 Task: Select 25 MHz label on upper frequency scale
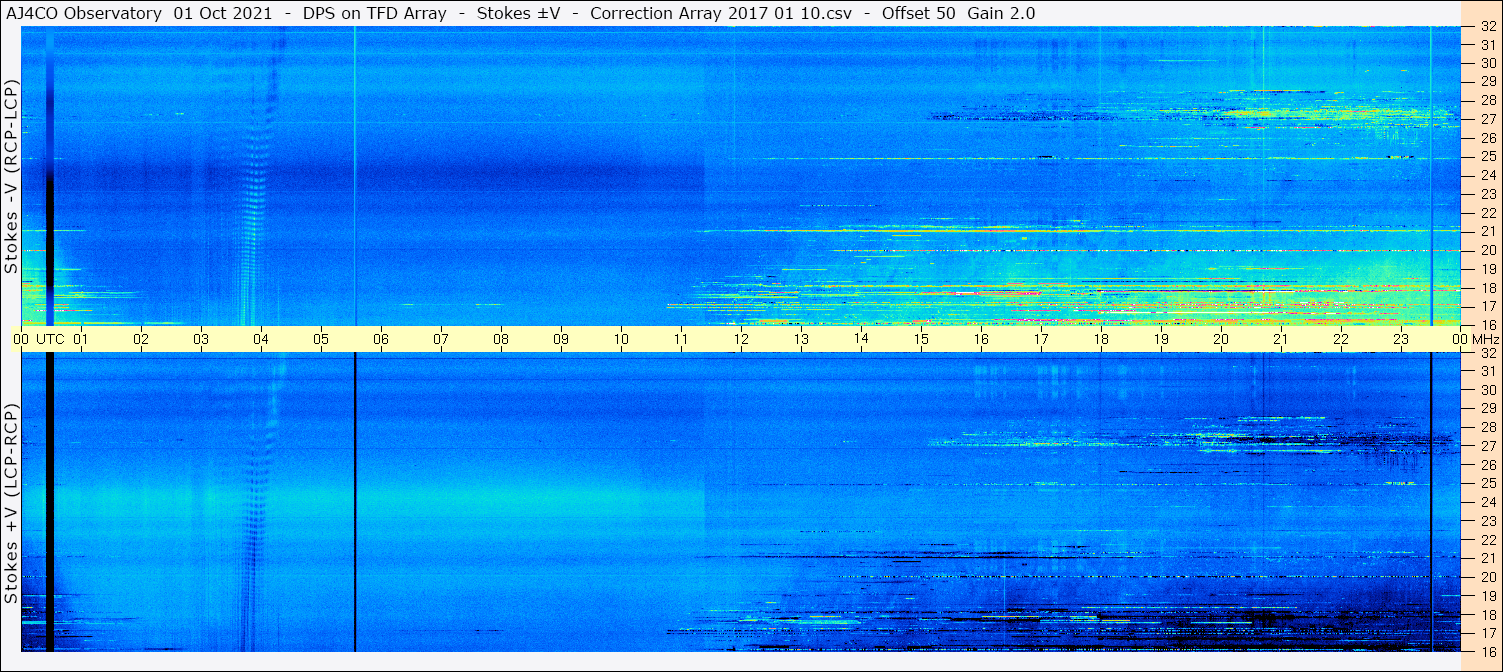pos(1486,157)
